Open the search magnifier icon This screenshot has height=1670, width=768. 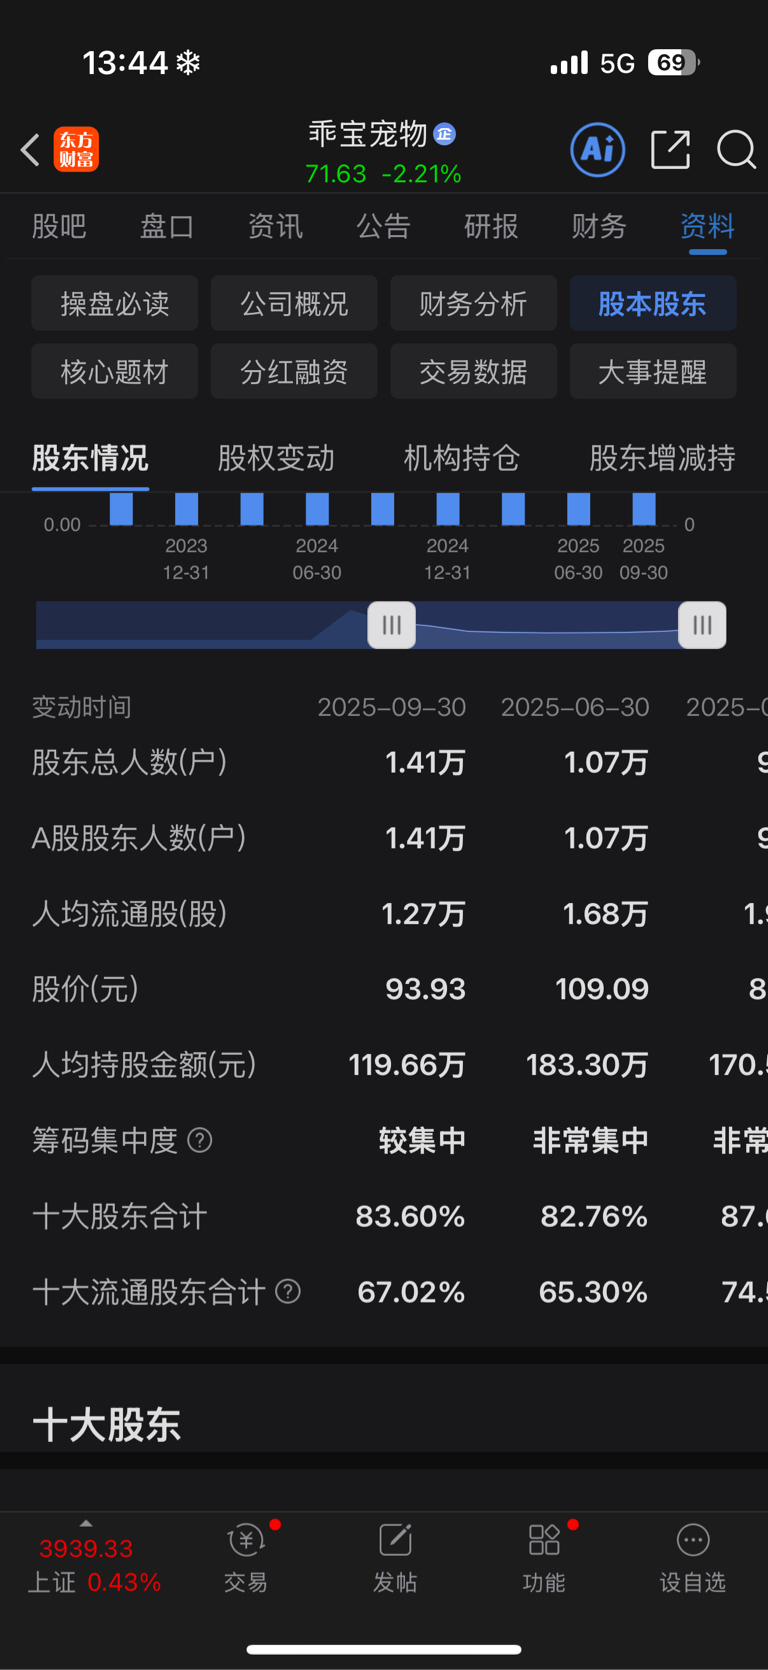pyautogui.click(x=737, y=150)
